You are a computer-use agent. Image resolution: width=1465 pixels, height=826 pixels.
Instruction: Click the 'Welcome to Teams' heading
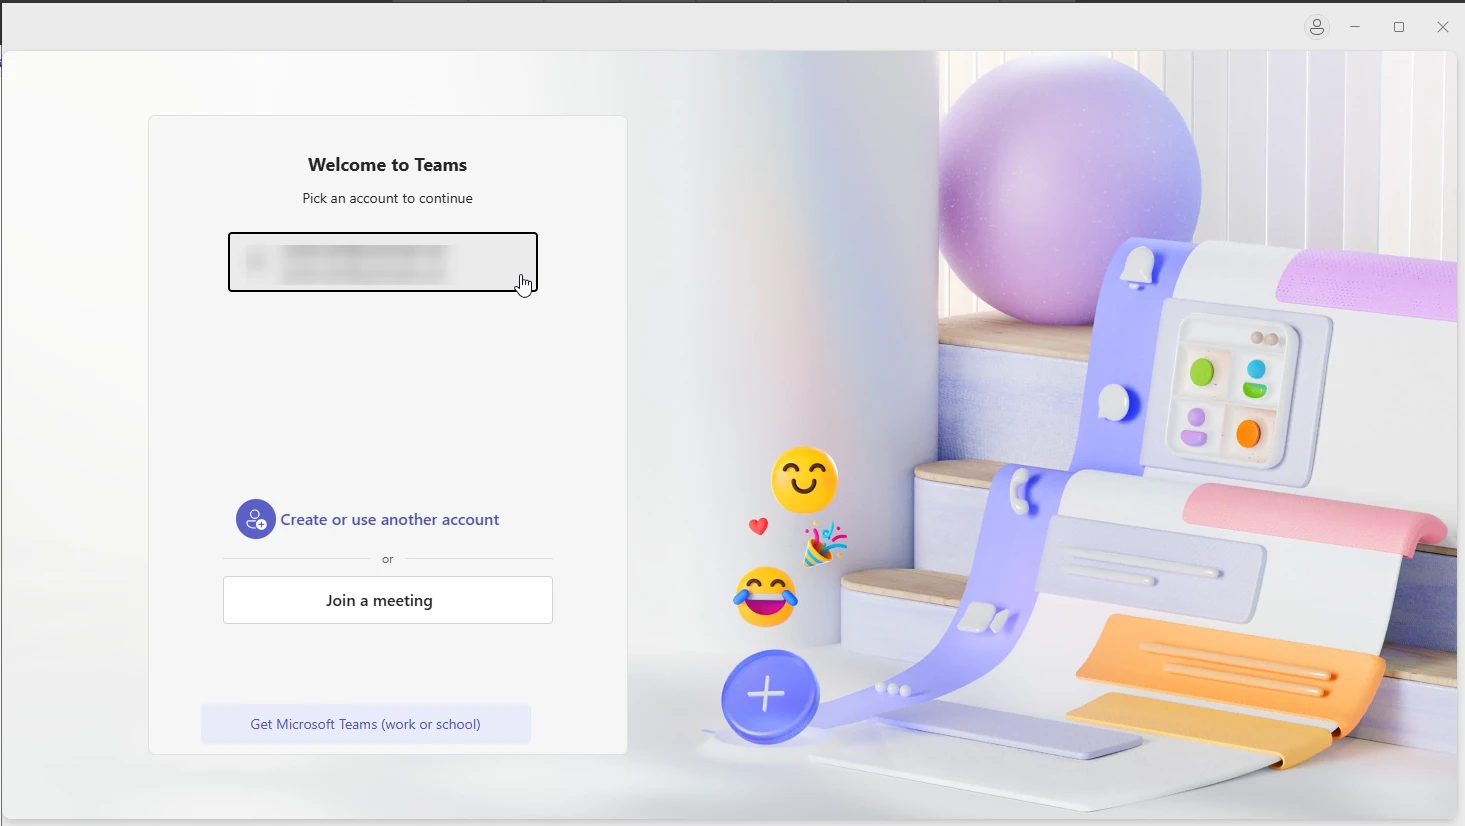387,165
